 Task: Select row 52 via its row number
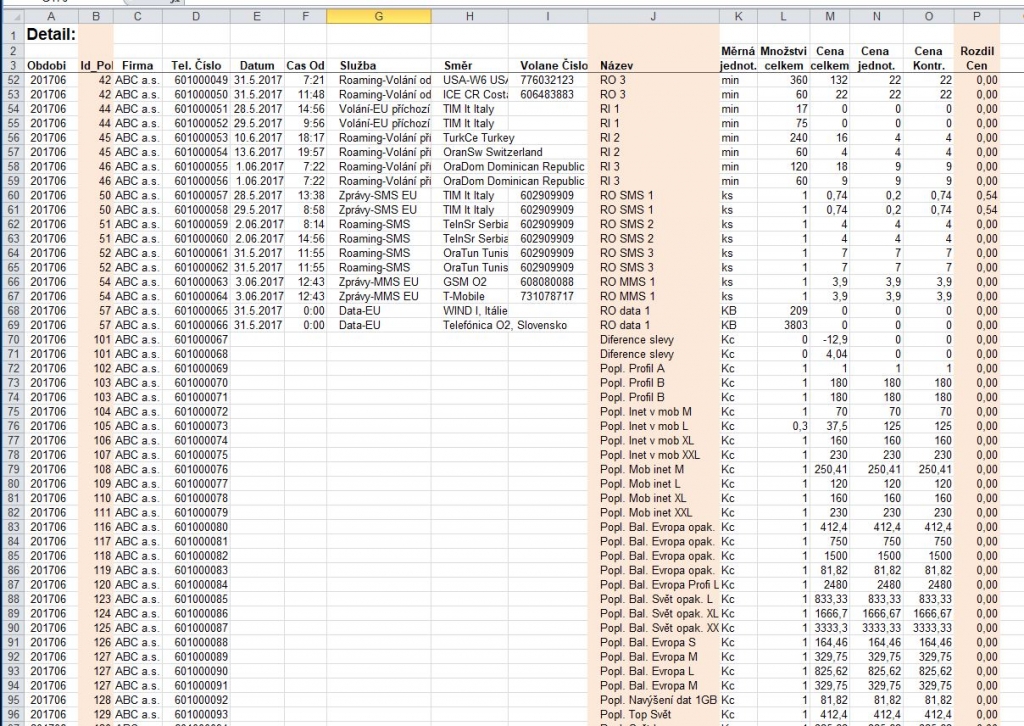(12, 80)
